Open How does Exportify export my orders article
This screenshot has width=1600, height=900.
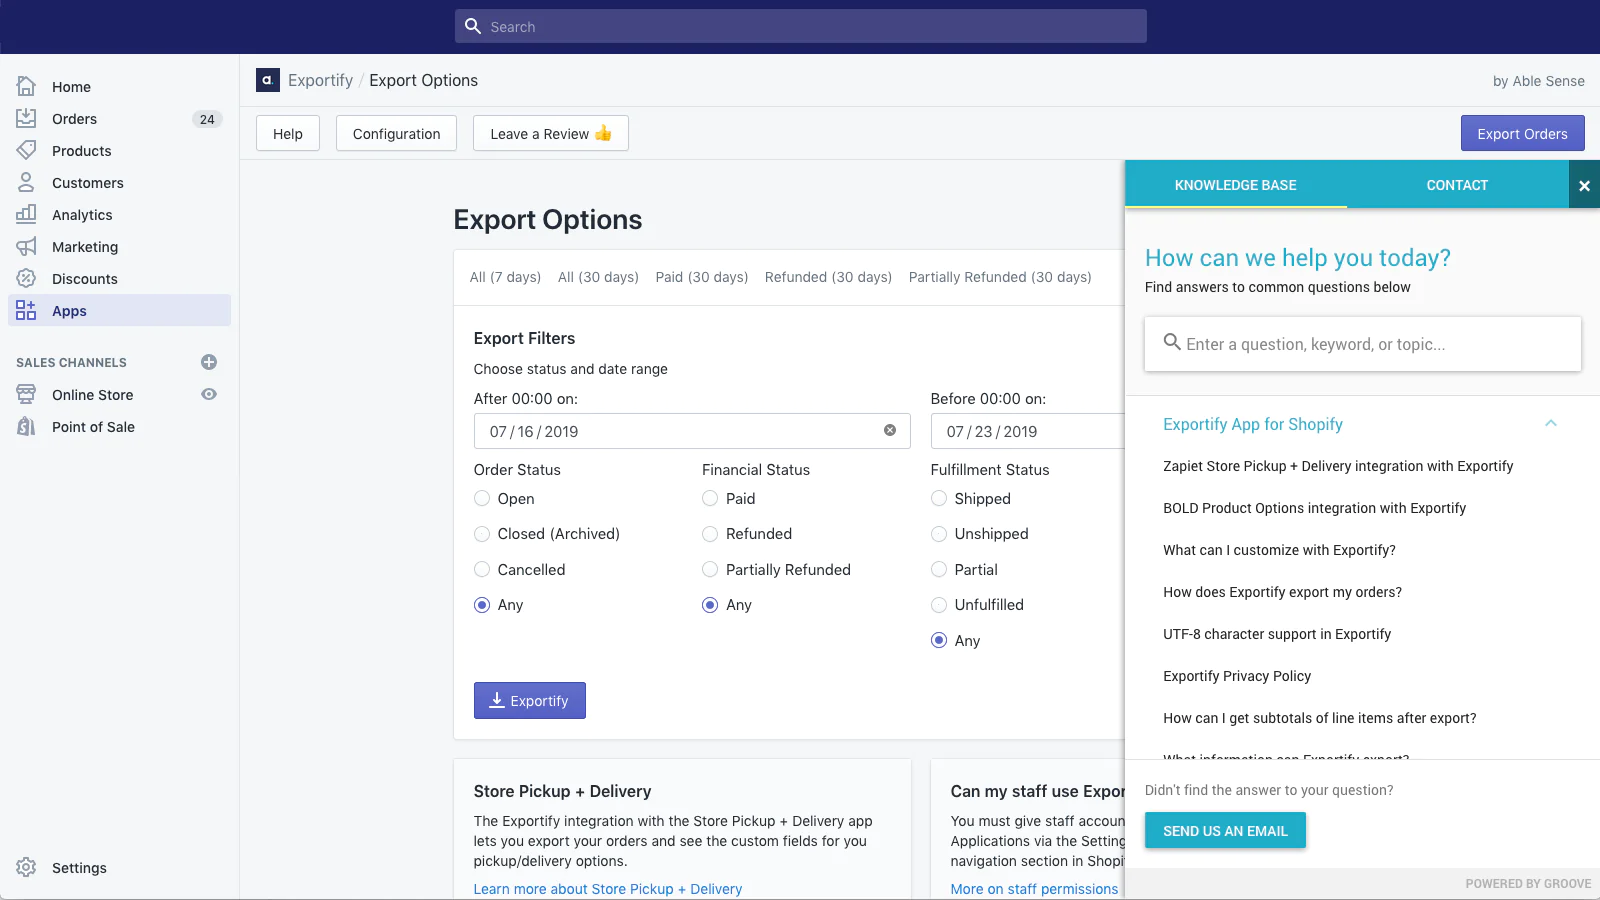[x=1282, y=592]
